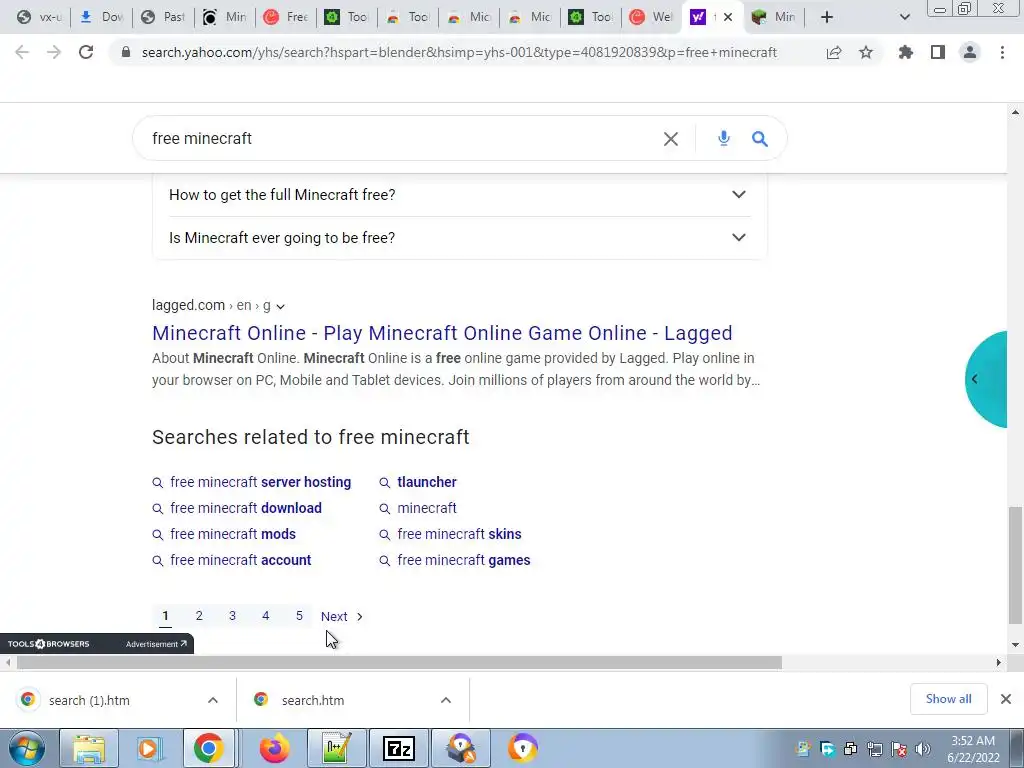This screenshot has height=768, width=1024.
Task: Reload the Yahoo search page
Action: click(x=86, y=52)
